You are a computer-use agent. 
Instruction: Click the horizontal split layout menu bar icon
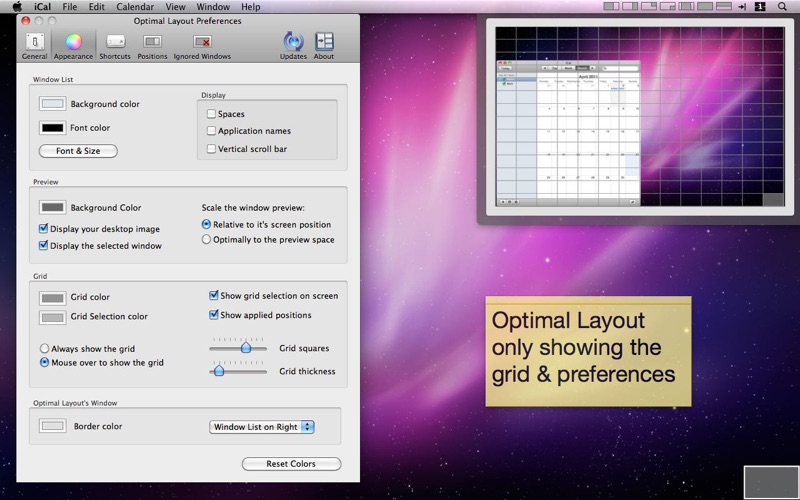click(x=724, y=7)
